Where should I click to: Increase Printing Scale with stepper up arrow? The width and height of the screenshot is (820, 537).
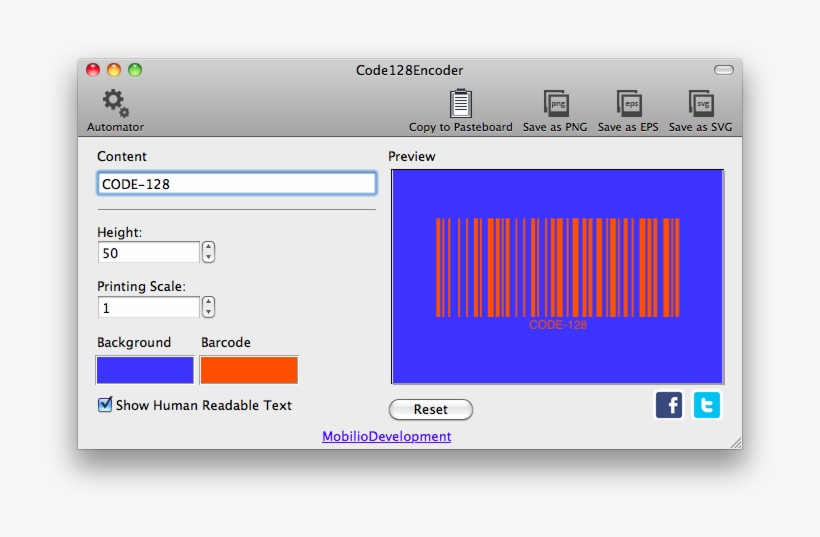(208, 302)
